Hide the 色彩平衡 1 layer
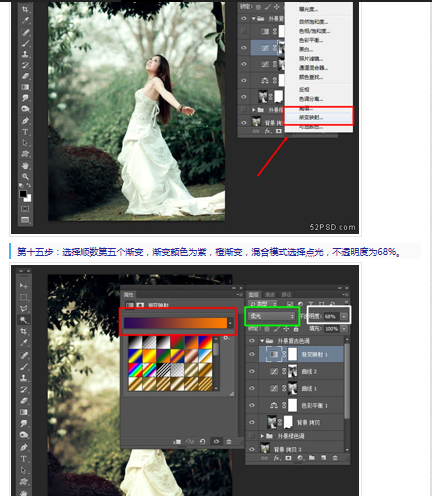Screen dimensions: 432x496 coord(252,405)
